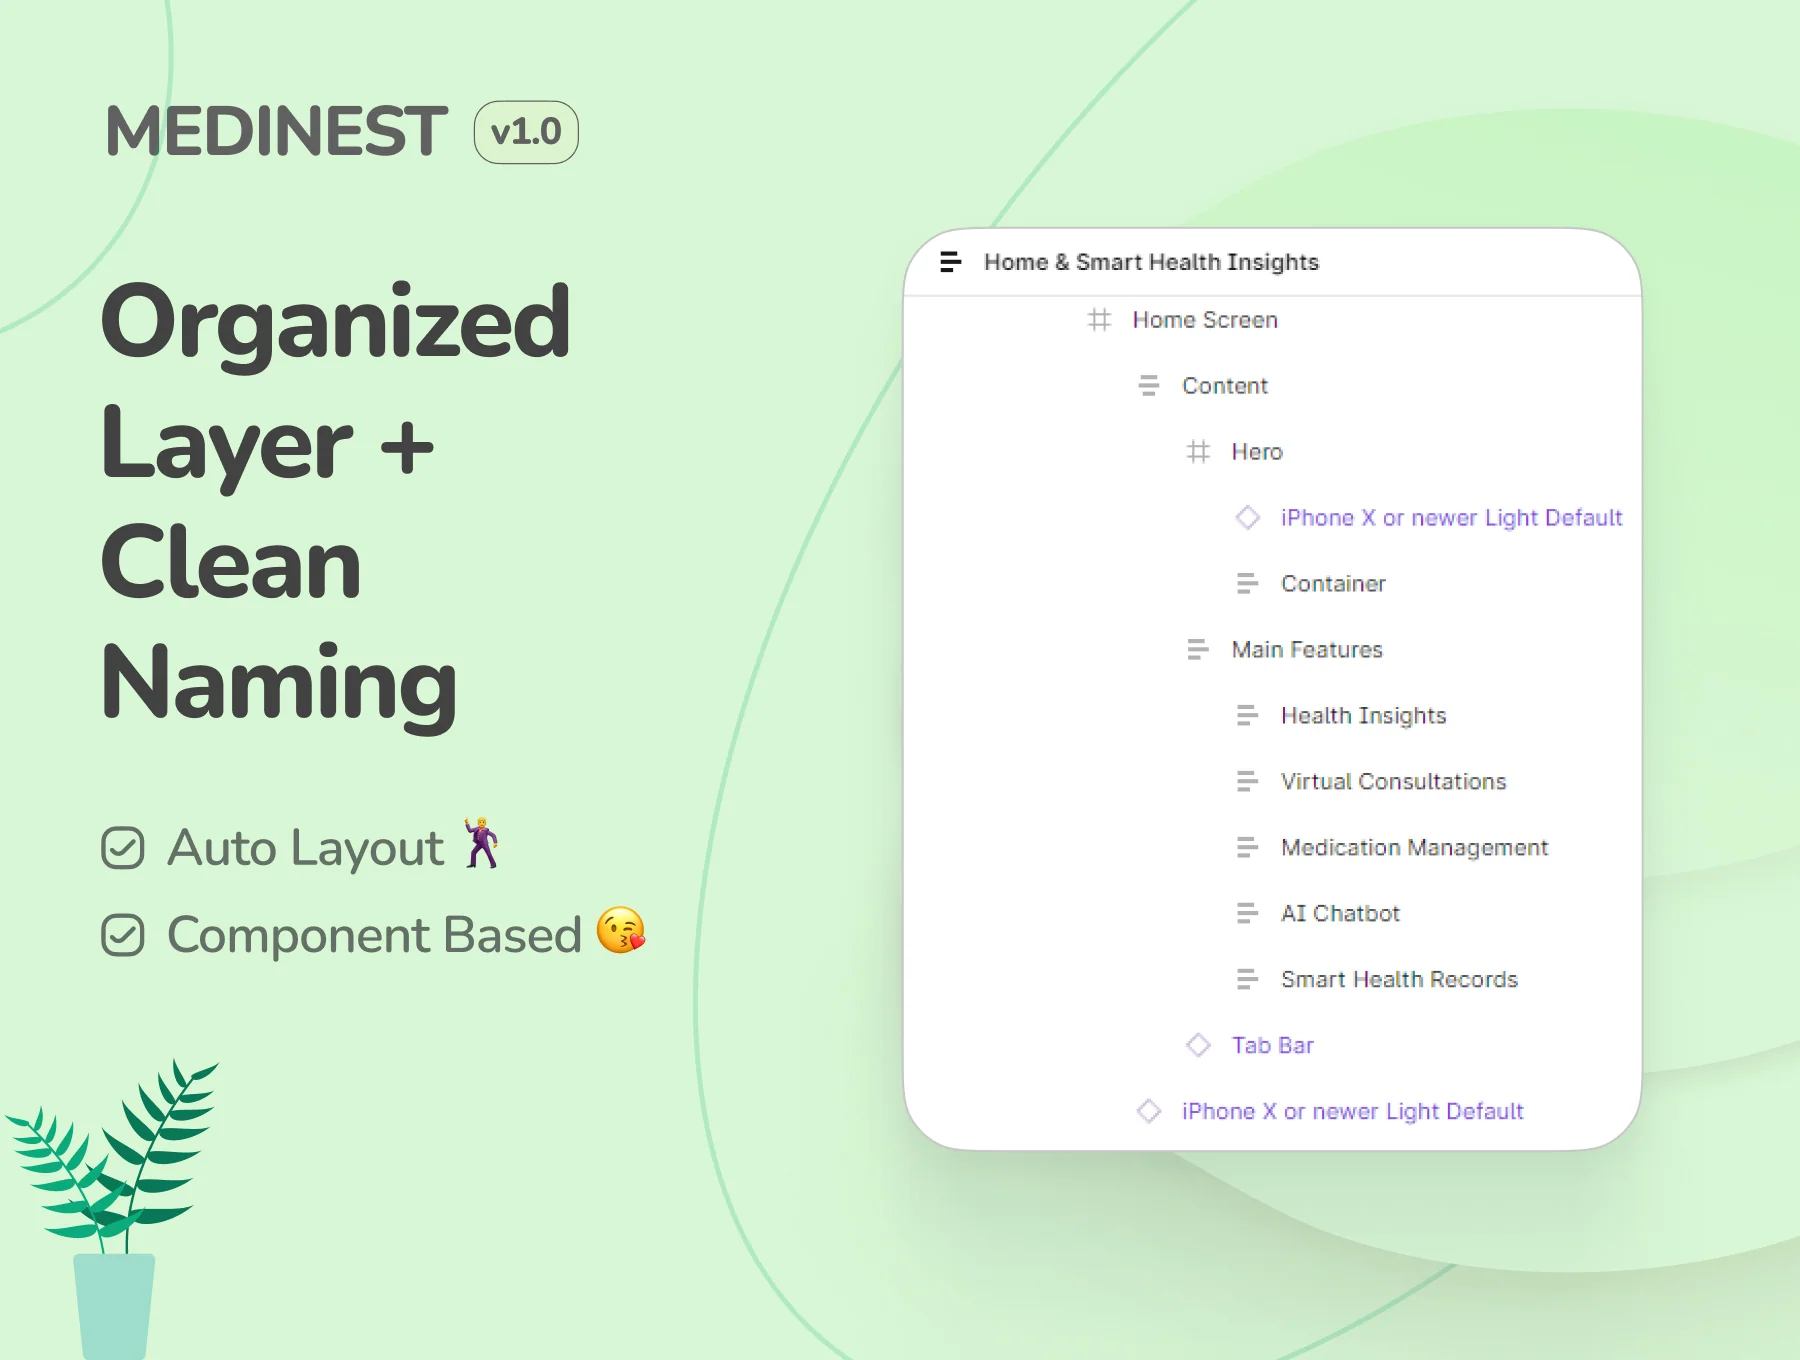This screenshot has width=1800, height=1360.
Task: Click the checkmark icon beside Auto Layout
Action: pyautogui.click(x=123, y=848)
